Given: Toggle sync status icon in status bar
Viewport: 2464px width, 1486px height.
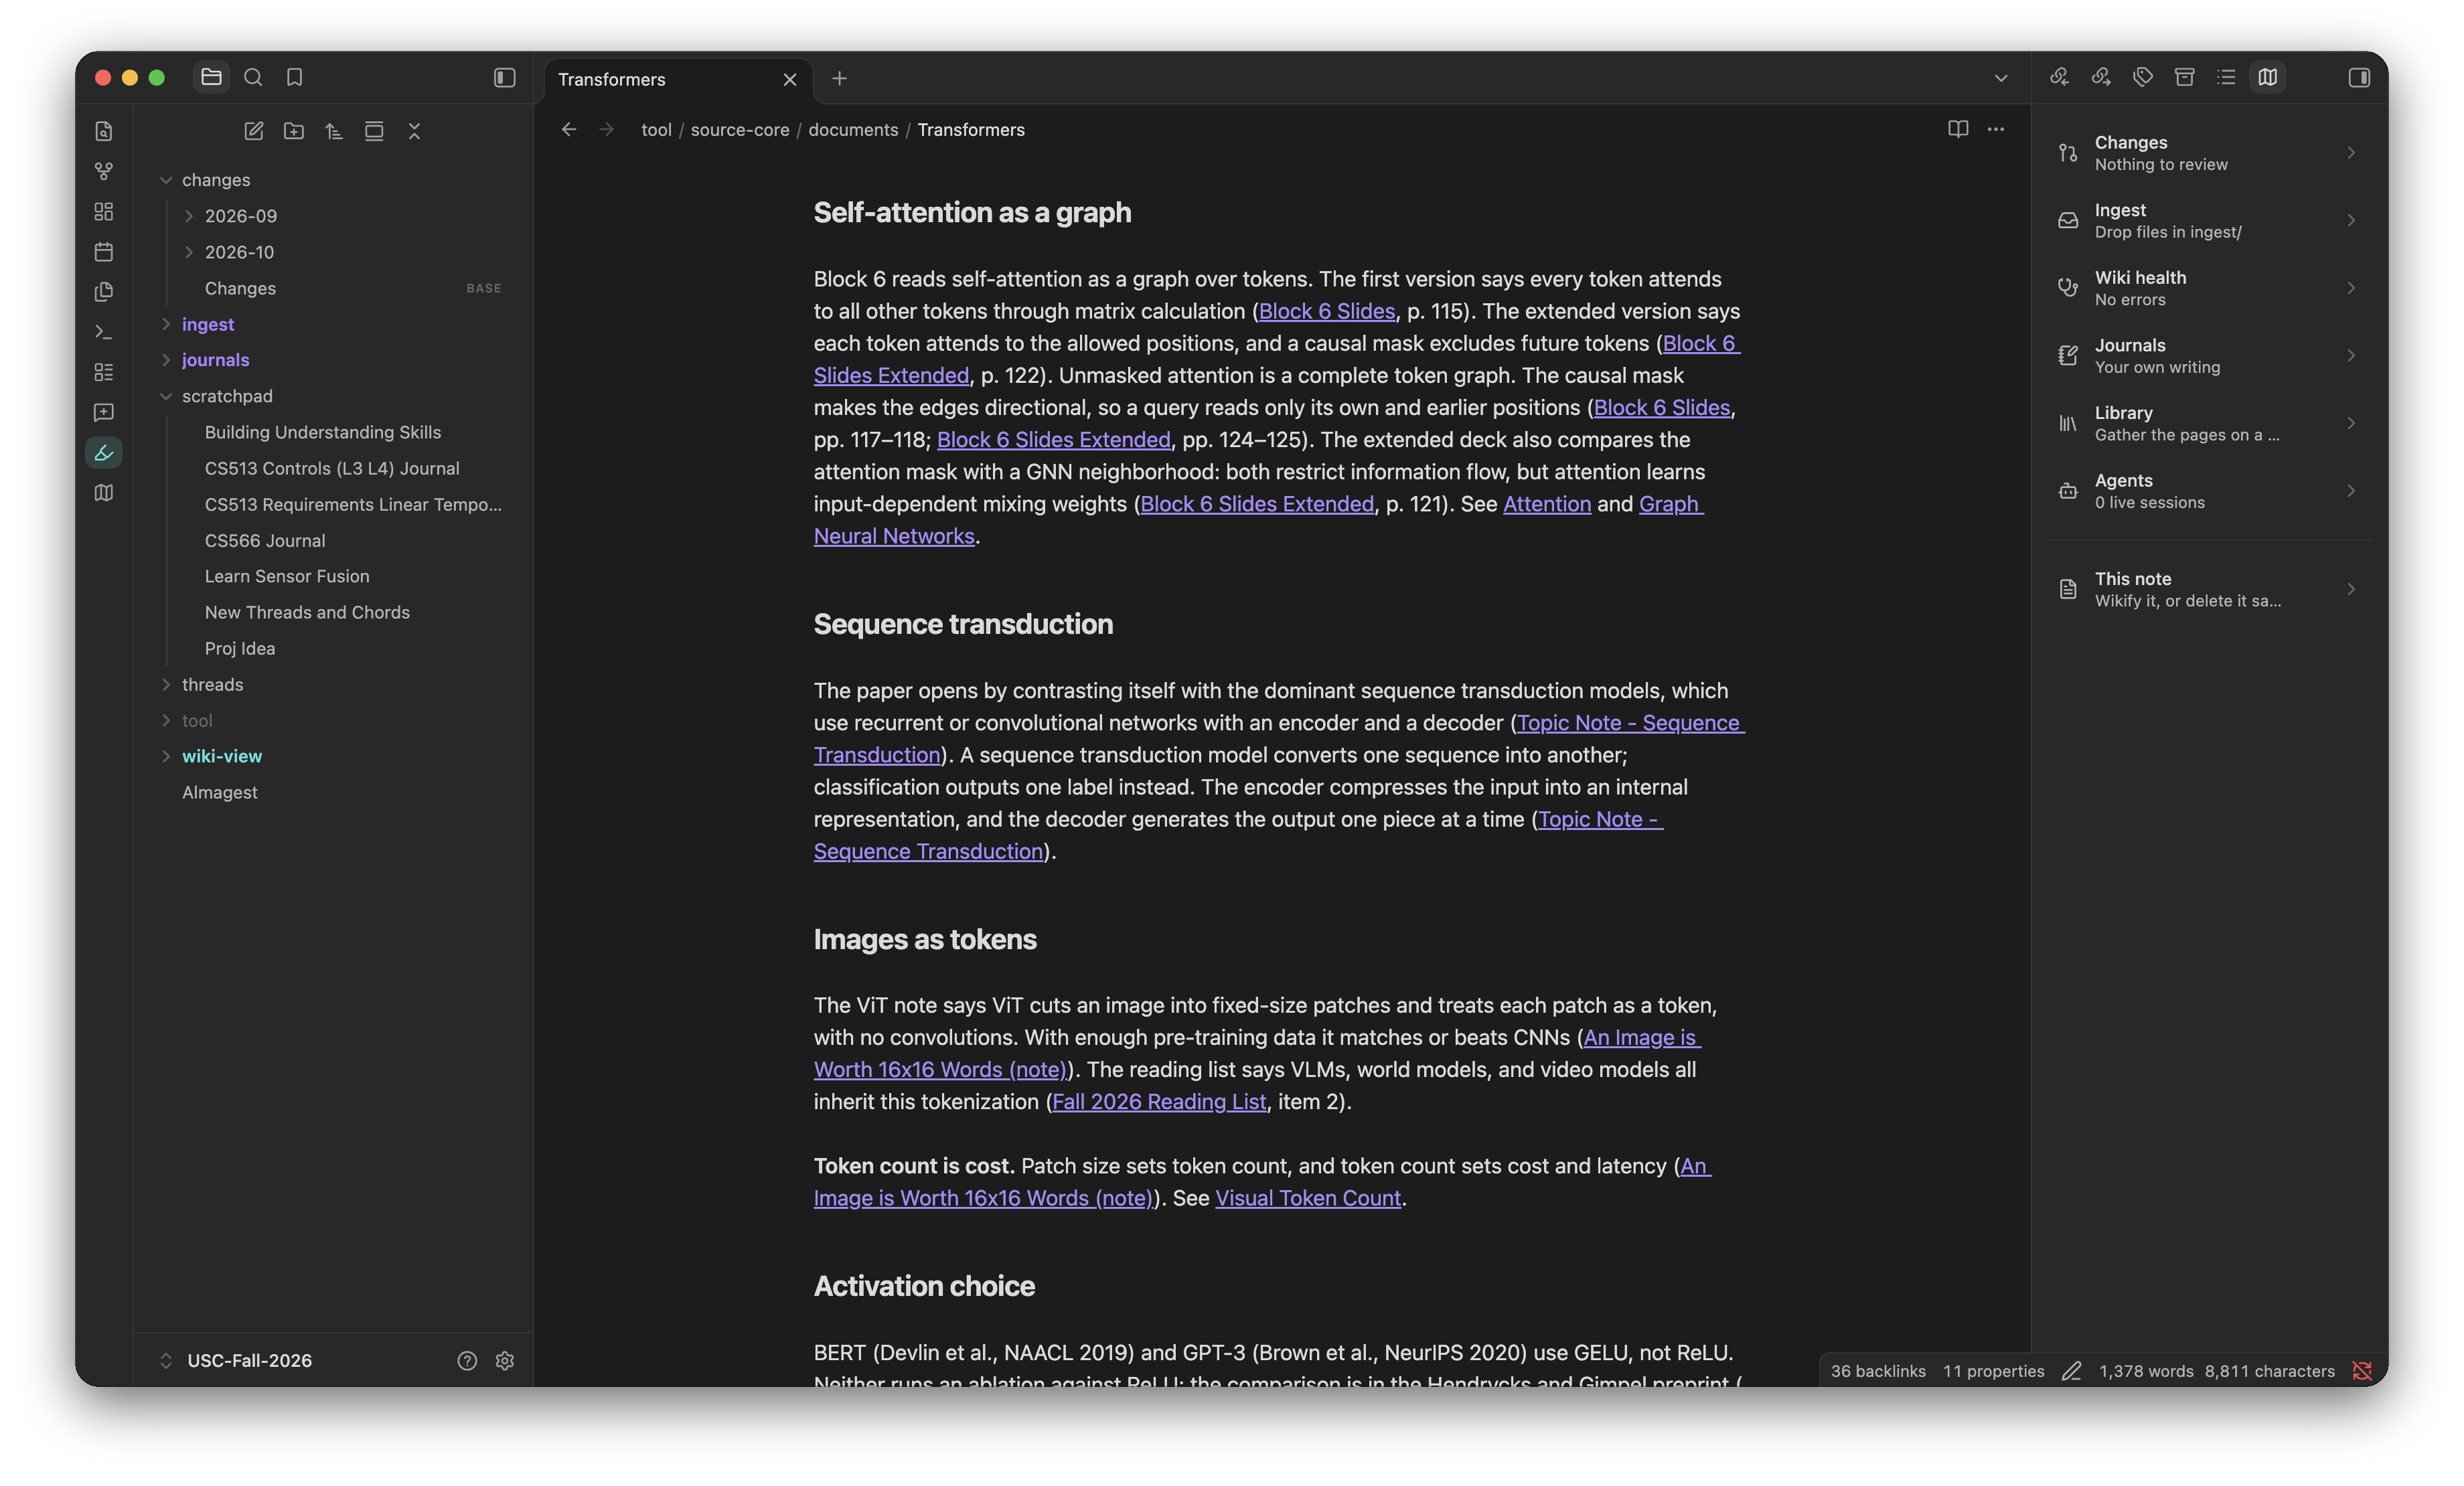Looking at the screenshot, I should [2362, 1371].
